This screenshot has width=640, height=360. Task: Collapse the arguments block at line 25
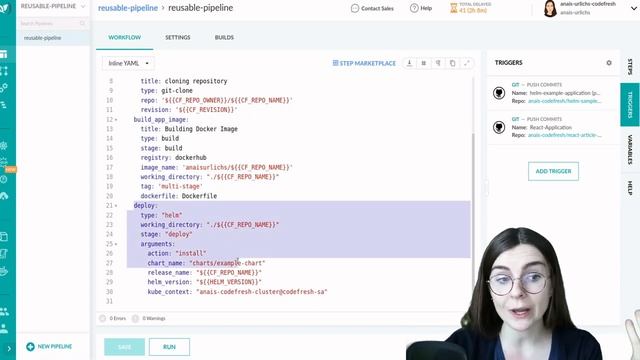point(116,244)
